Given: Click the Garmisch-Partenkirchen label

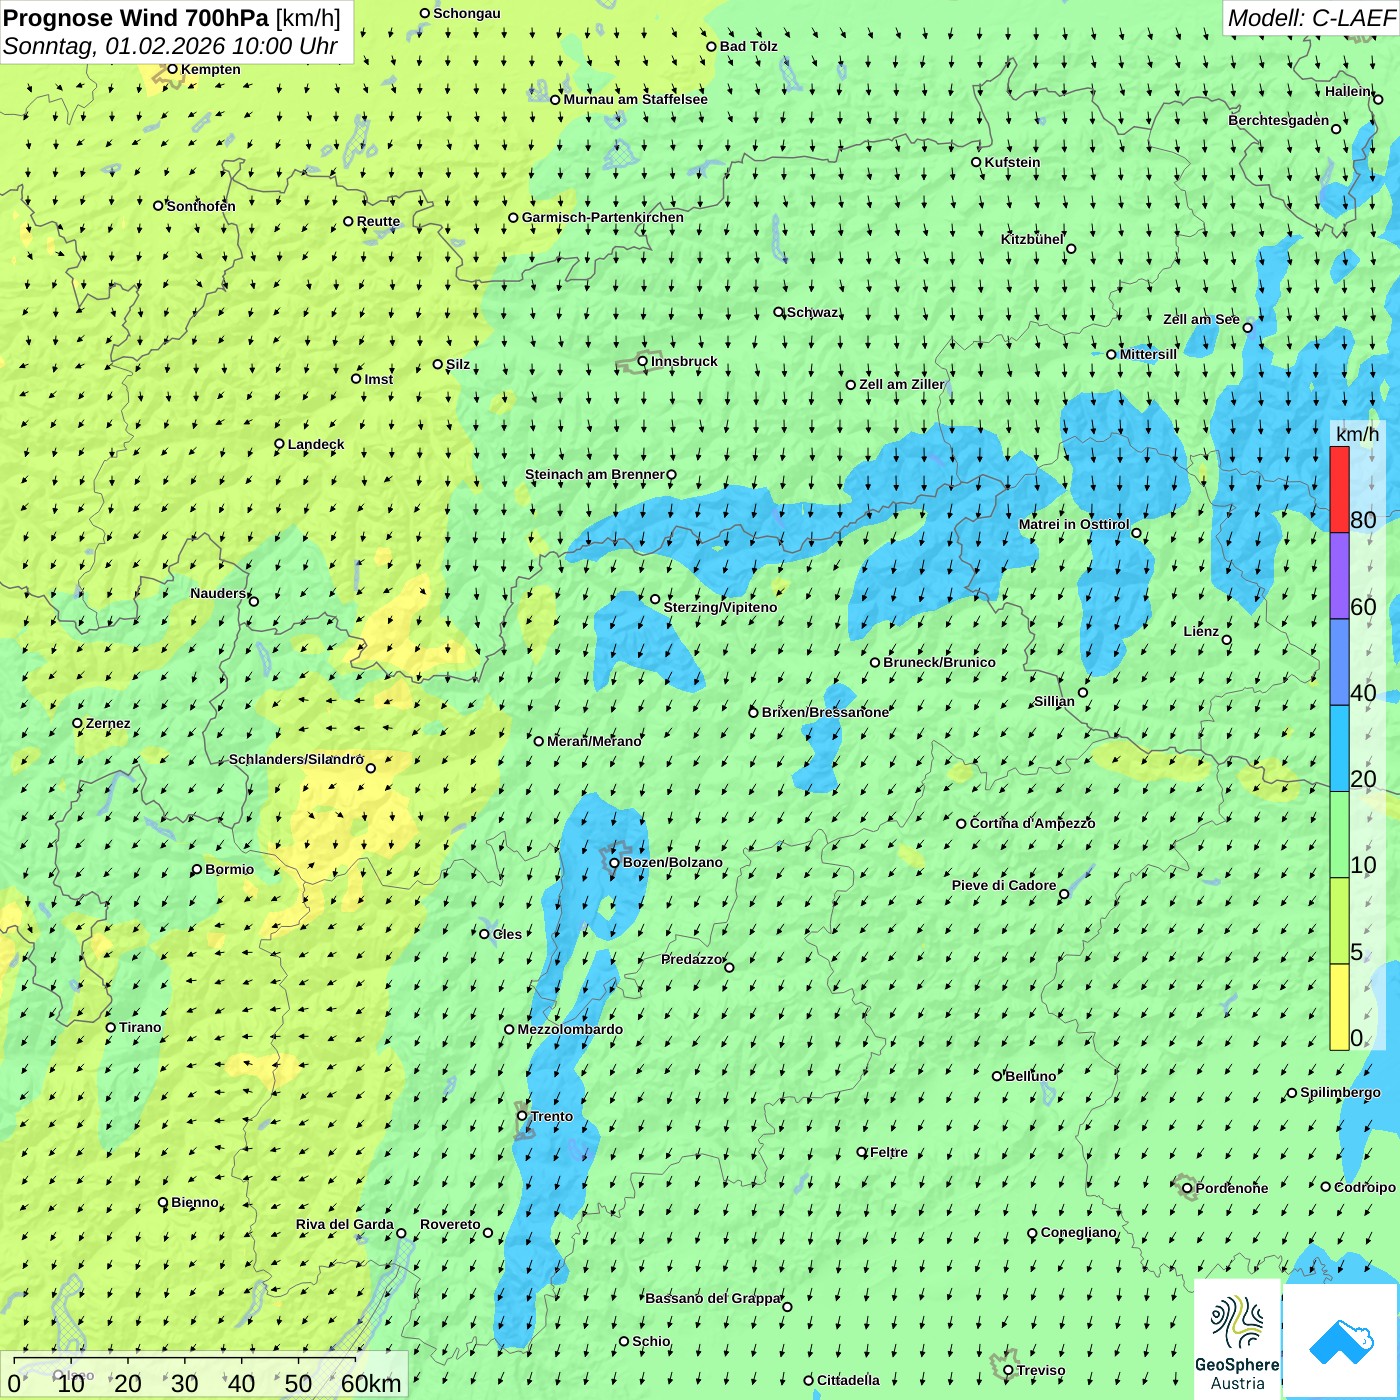Looking at the screenshot, I should (603, 217).
